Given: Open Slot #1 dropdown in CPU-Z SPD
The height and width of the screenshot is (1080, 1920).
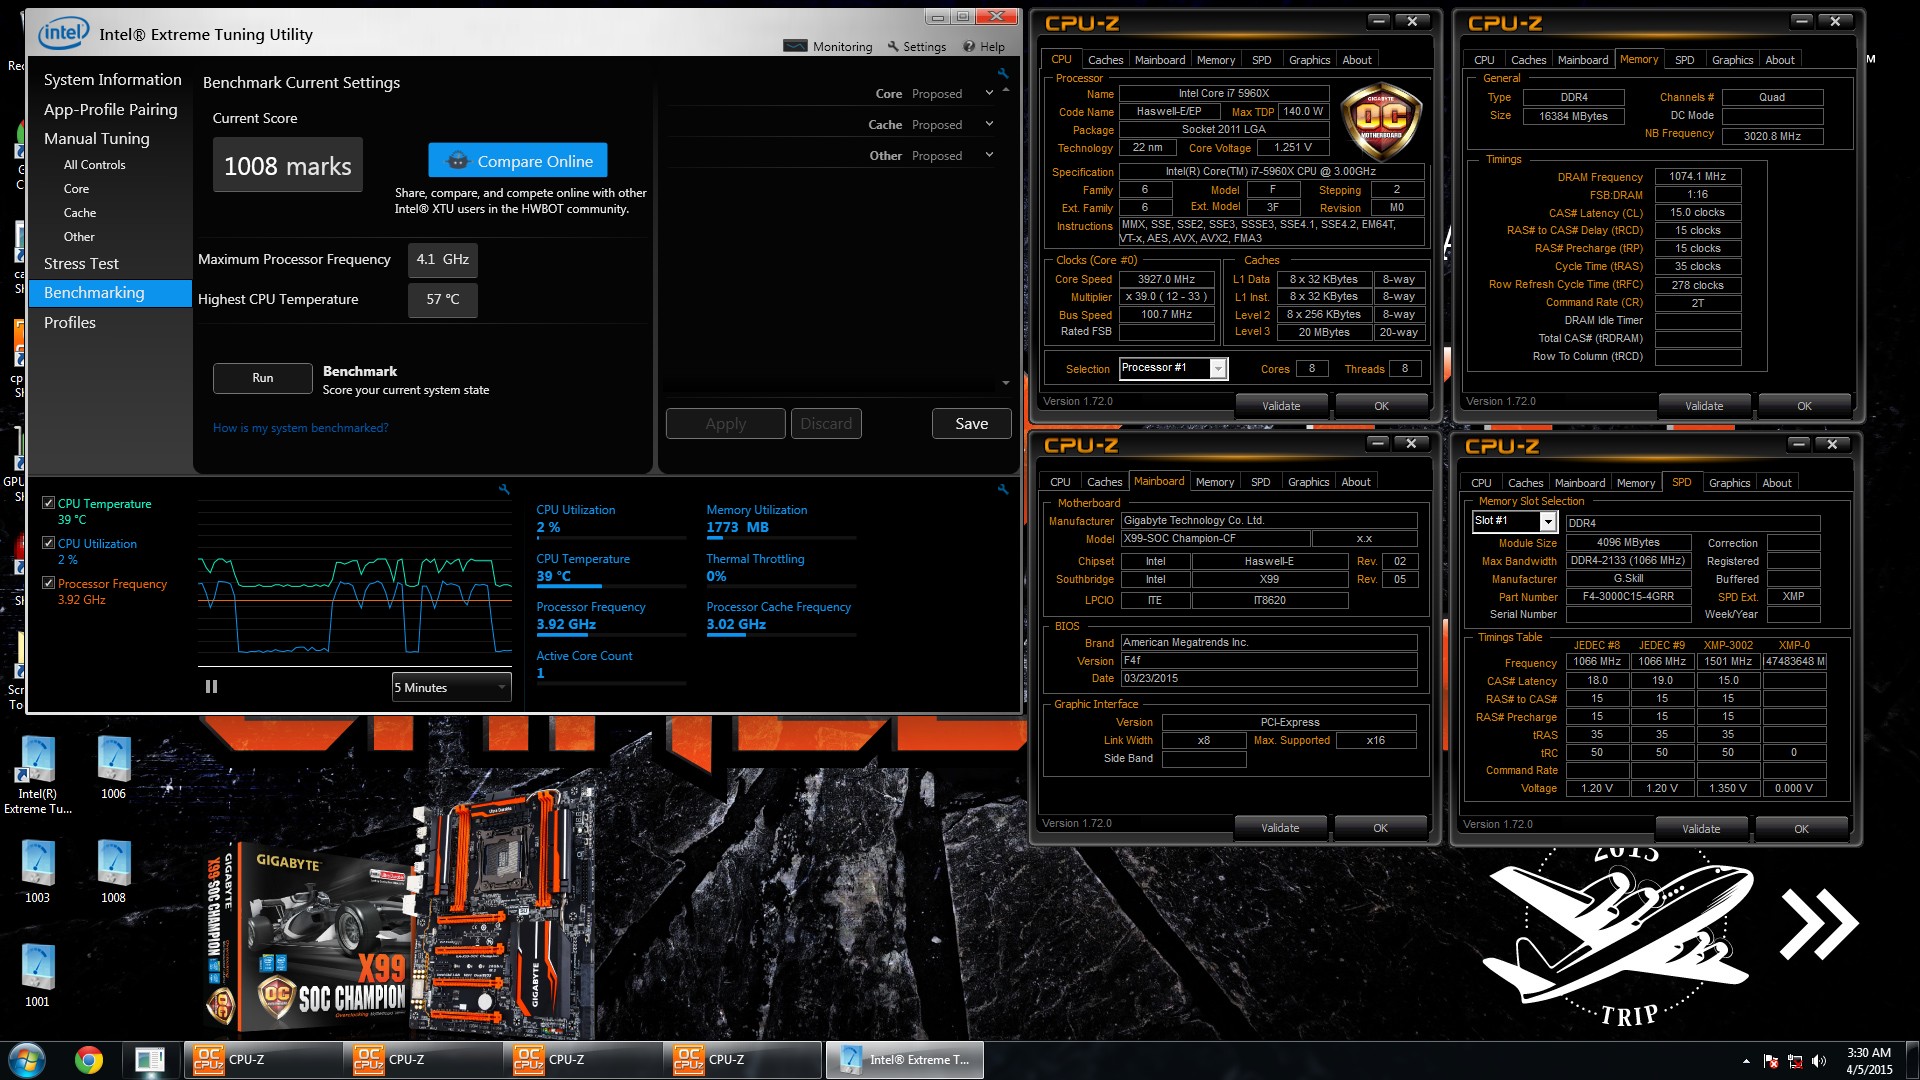Looking at the screenshot, I should pyautogui.click(x=1515, y=521).
